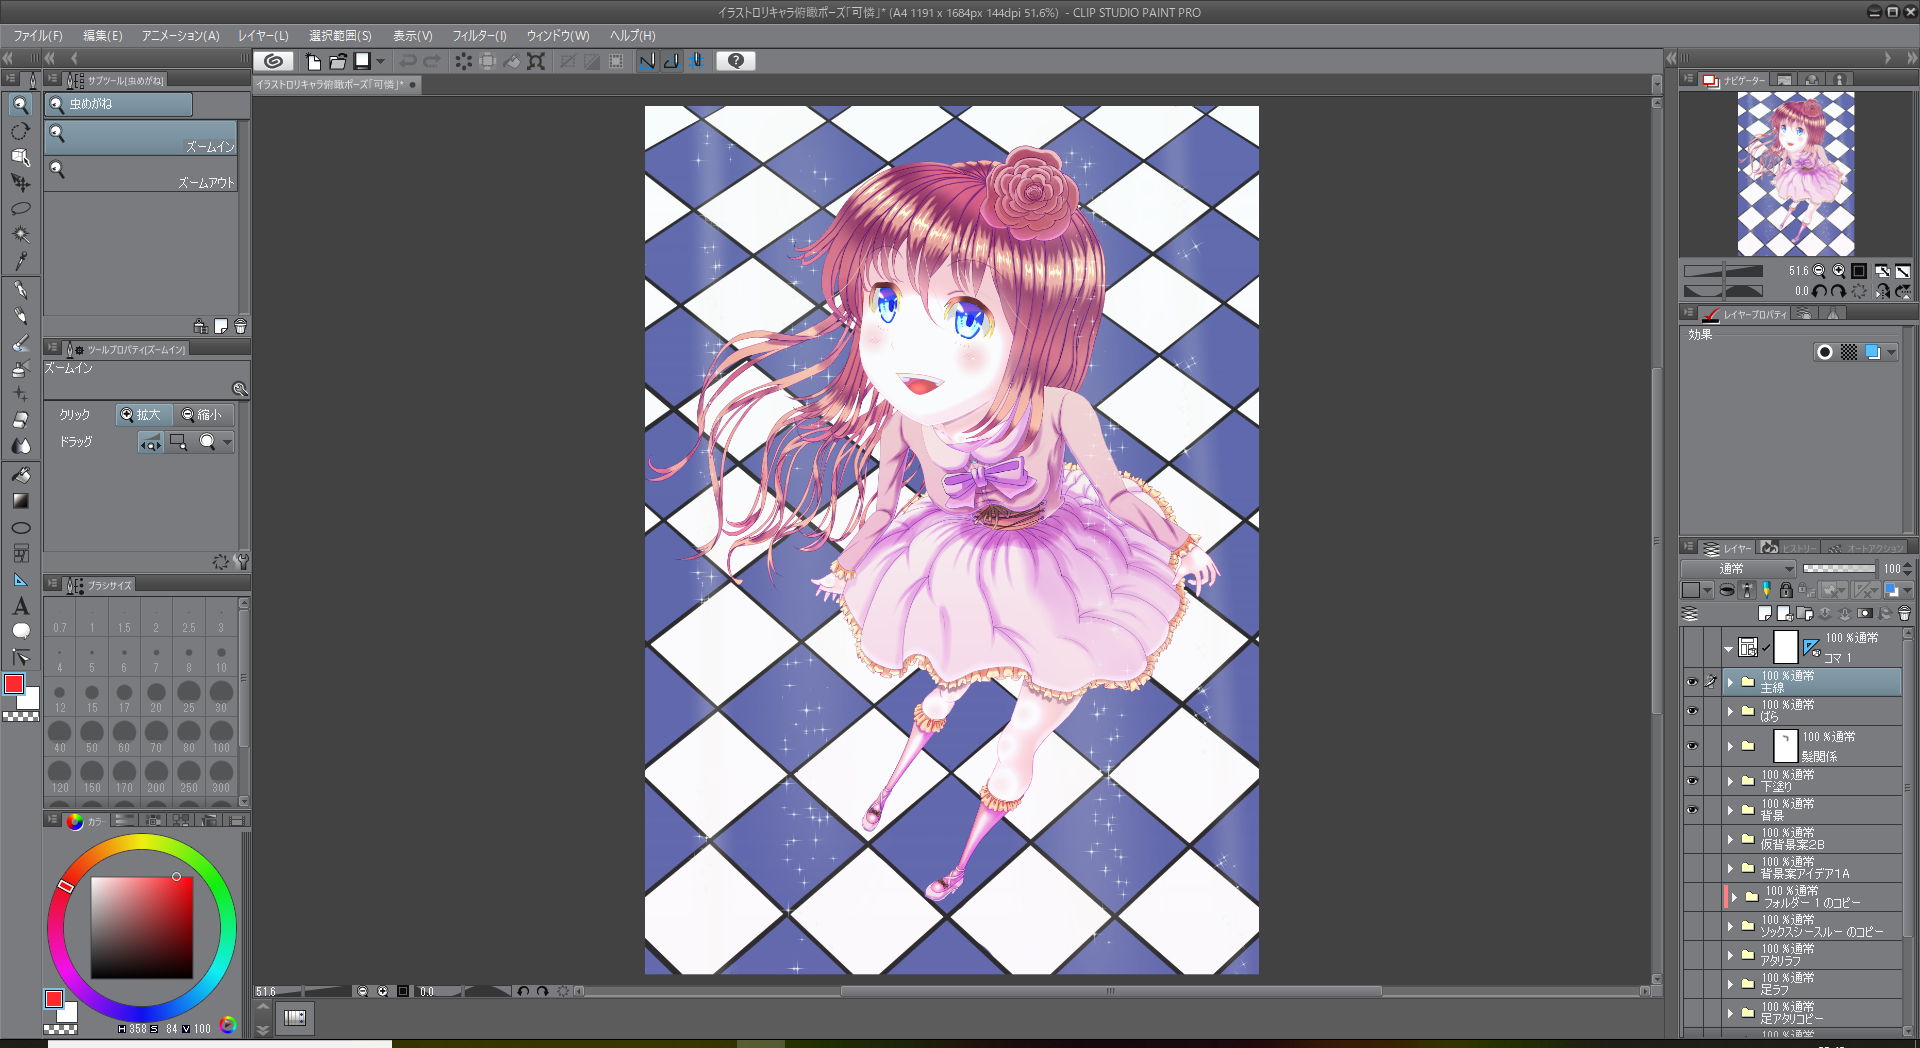The image size is (1920, 1048).
Task: Select the Gradient tool in toolbox
Action: (x=20, y=501)
